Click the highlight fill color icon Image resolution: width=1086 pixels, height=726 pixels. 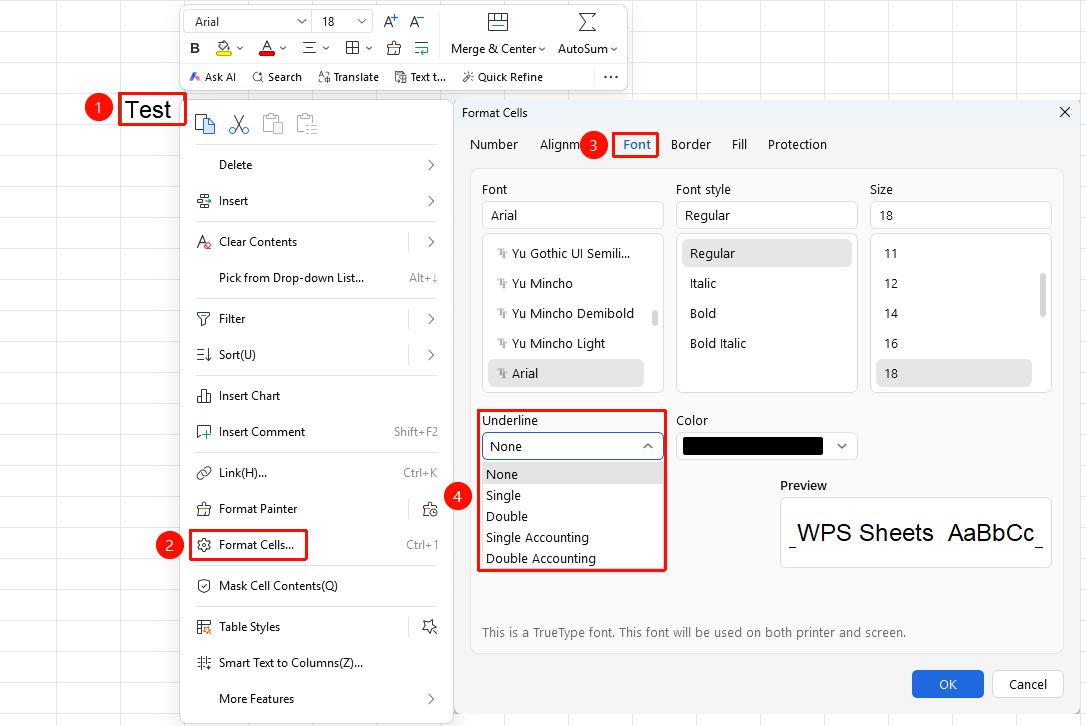223,48
